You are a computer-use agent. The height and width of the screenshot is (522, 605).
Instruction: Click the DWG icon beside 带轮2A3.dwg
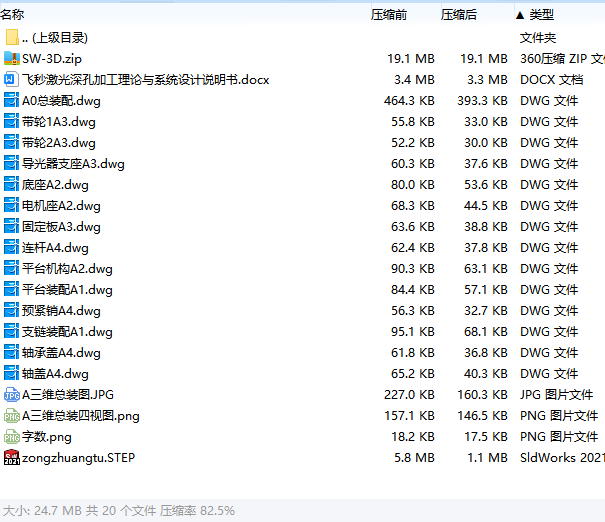pos(11,142)
